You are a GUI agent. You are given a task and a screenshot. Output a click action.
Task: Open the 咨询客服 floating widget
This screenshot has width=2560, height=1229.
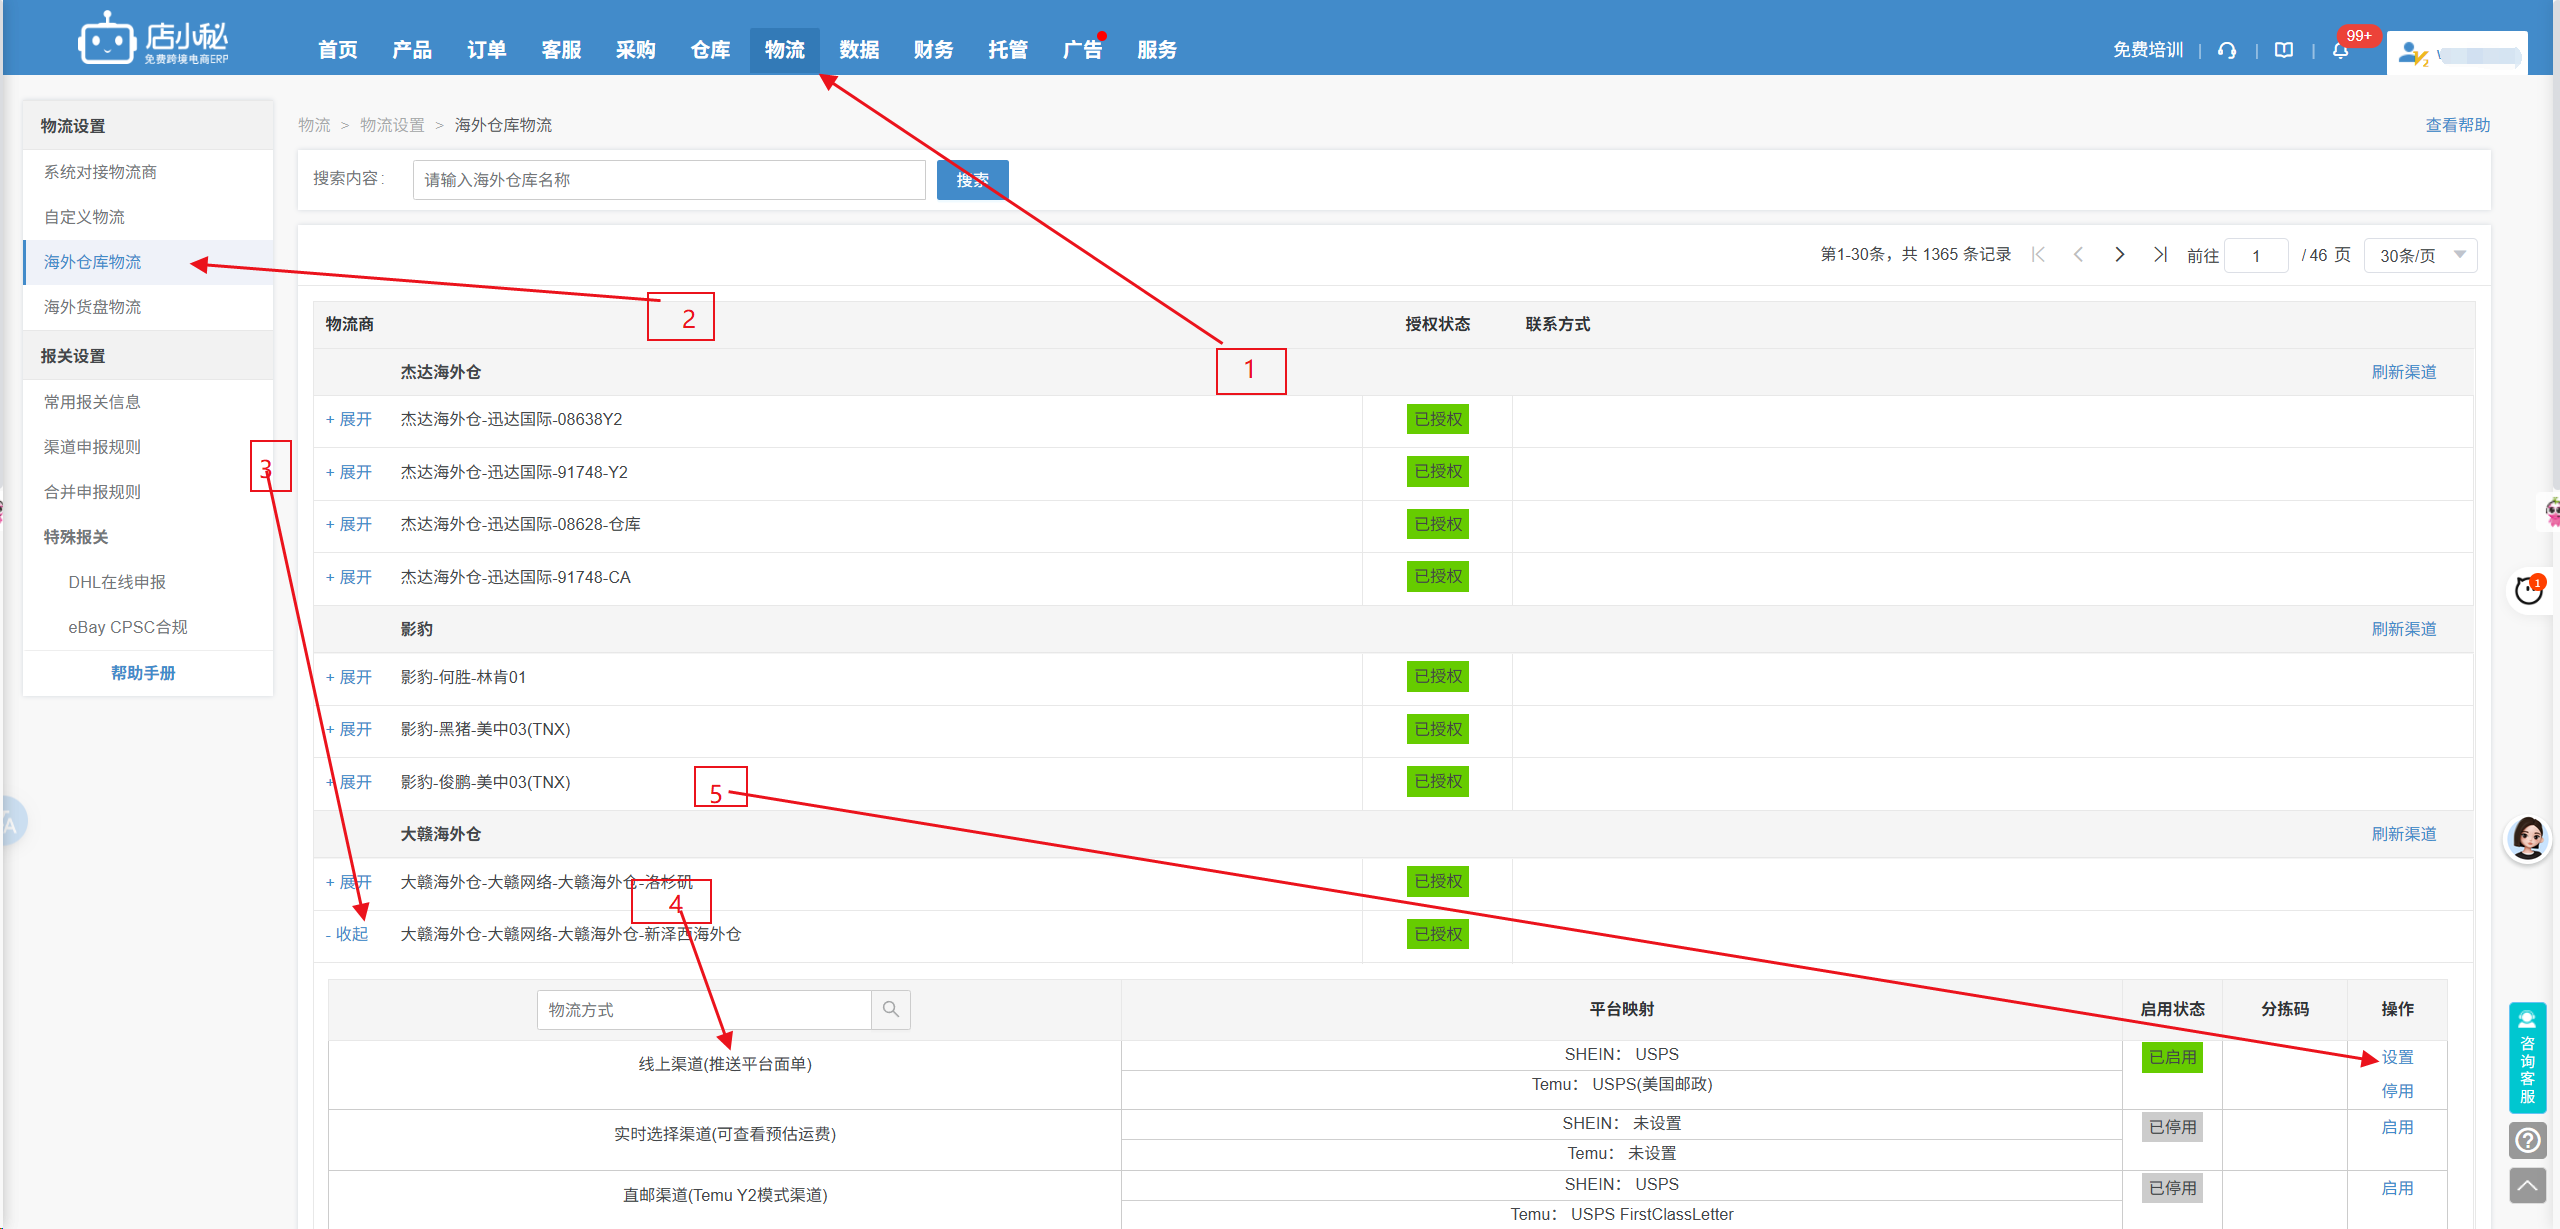[2527, 1057]
